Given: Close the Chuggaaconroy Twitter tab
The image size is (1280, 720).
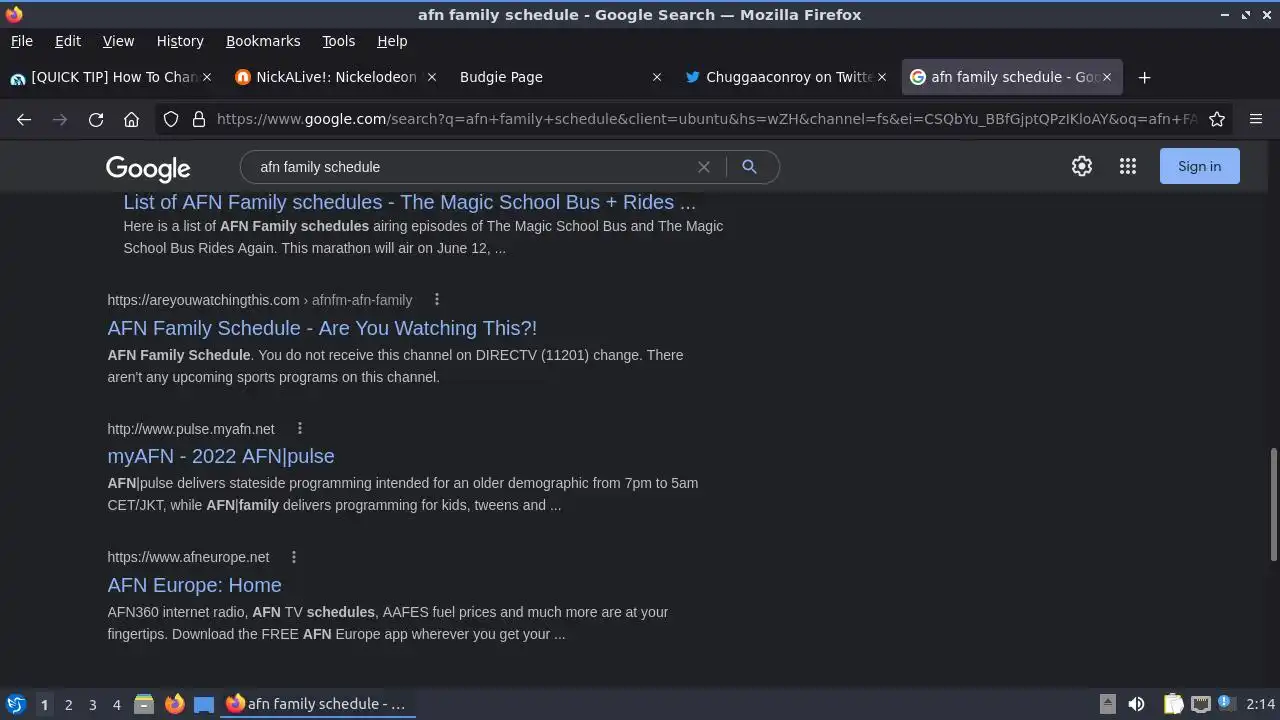Looking at the screenshot, I should tap(882, 77).
